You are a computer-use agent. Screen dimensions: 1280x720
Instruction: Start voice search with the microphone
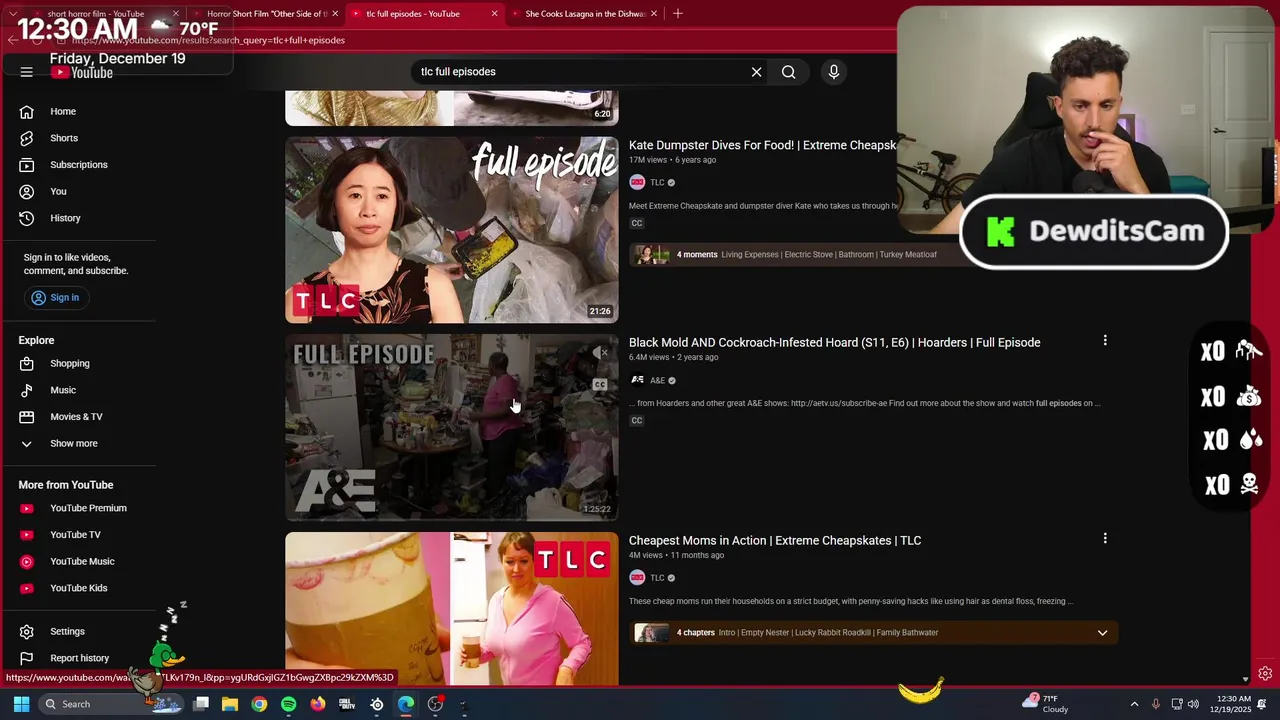833,72
